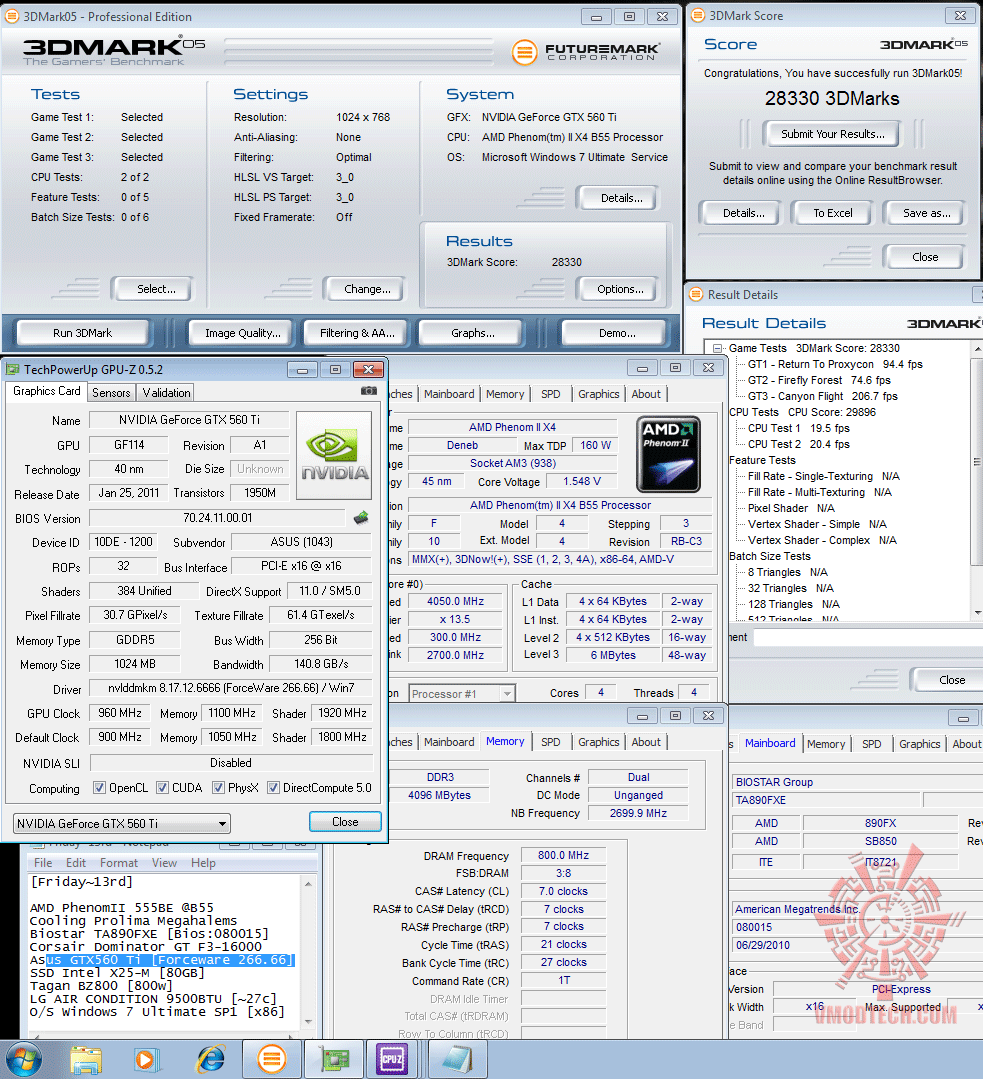The image size is (983, 1079).
Task: Click Details... in the 3DMark Score window
Action: 743,213
